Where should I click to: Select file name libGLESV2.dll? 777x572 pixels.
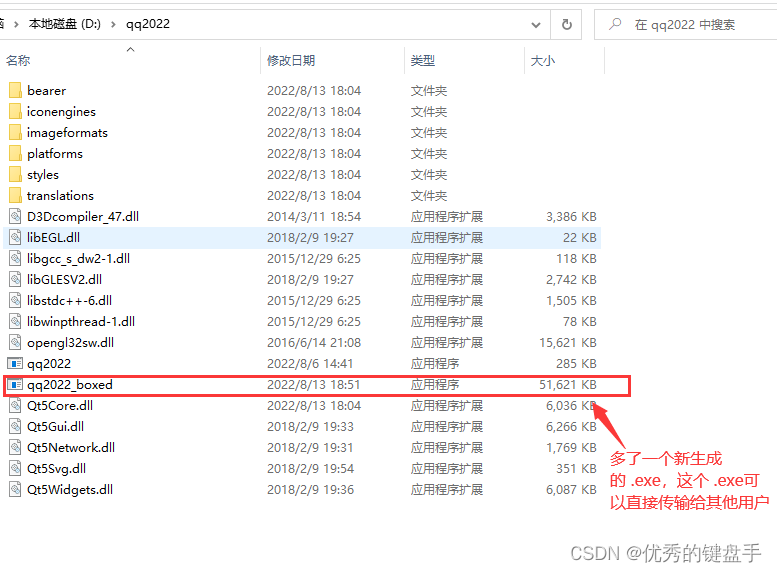point(64,280)
